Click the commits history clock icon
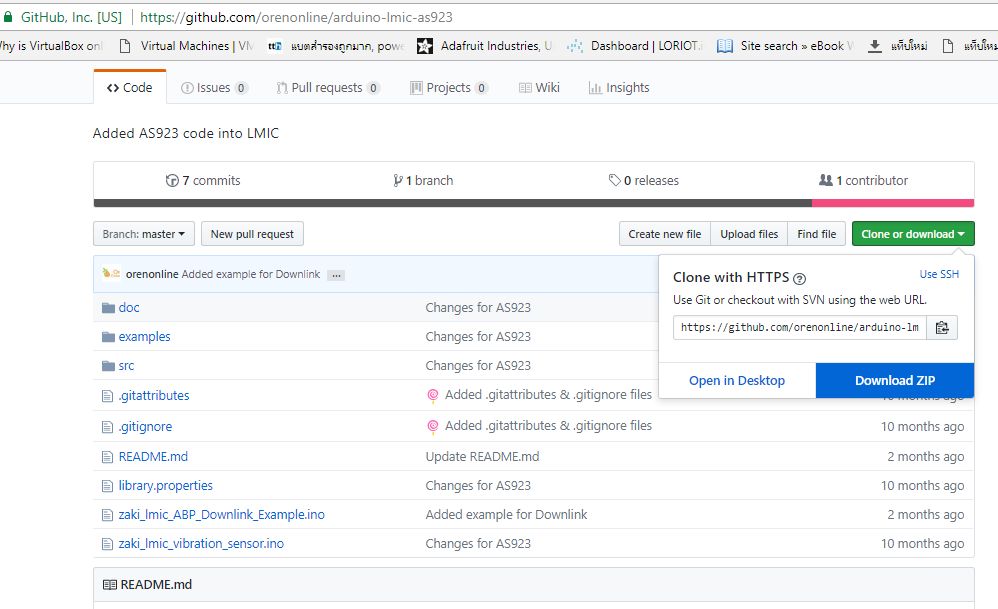The width and height of the screenshot is (998, 609). click(x=172, y=181)
